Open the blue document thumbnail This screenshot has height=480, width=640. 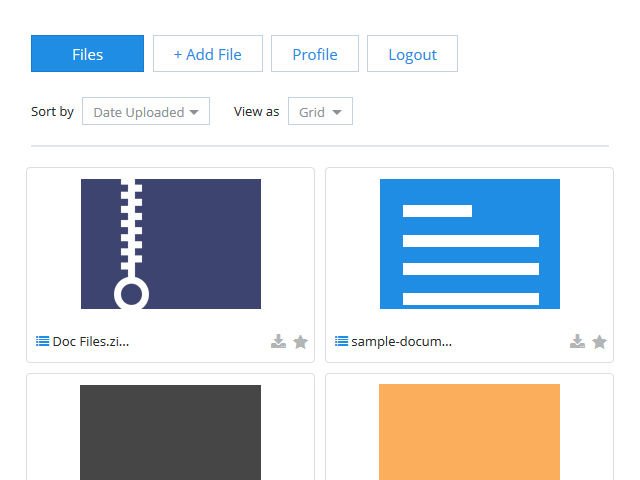(470, 244)
